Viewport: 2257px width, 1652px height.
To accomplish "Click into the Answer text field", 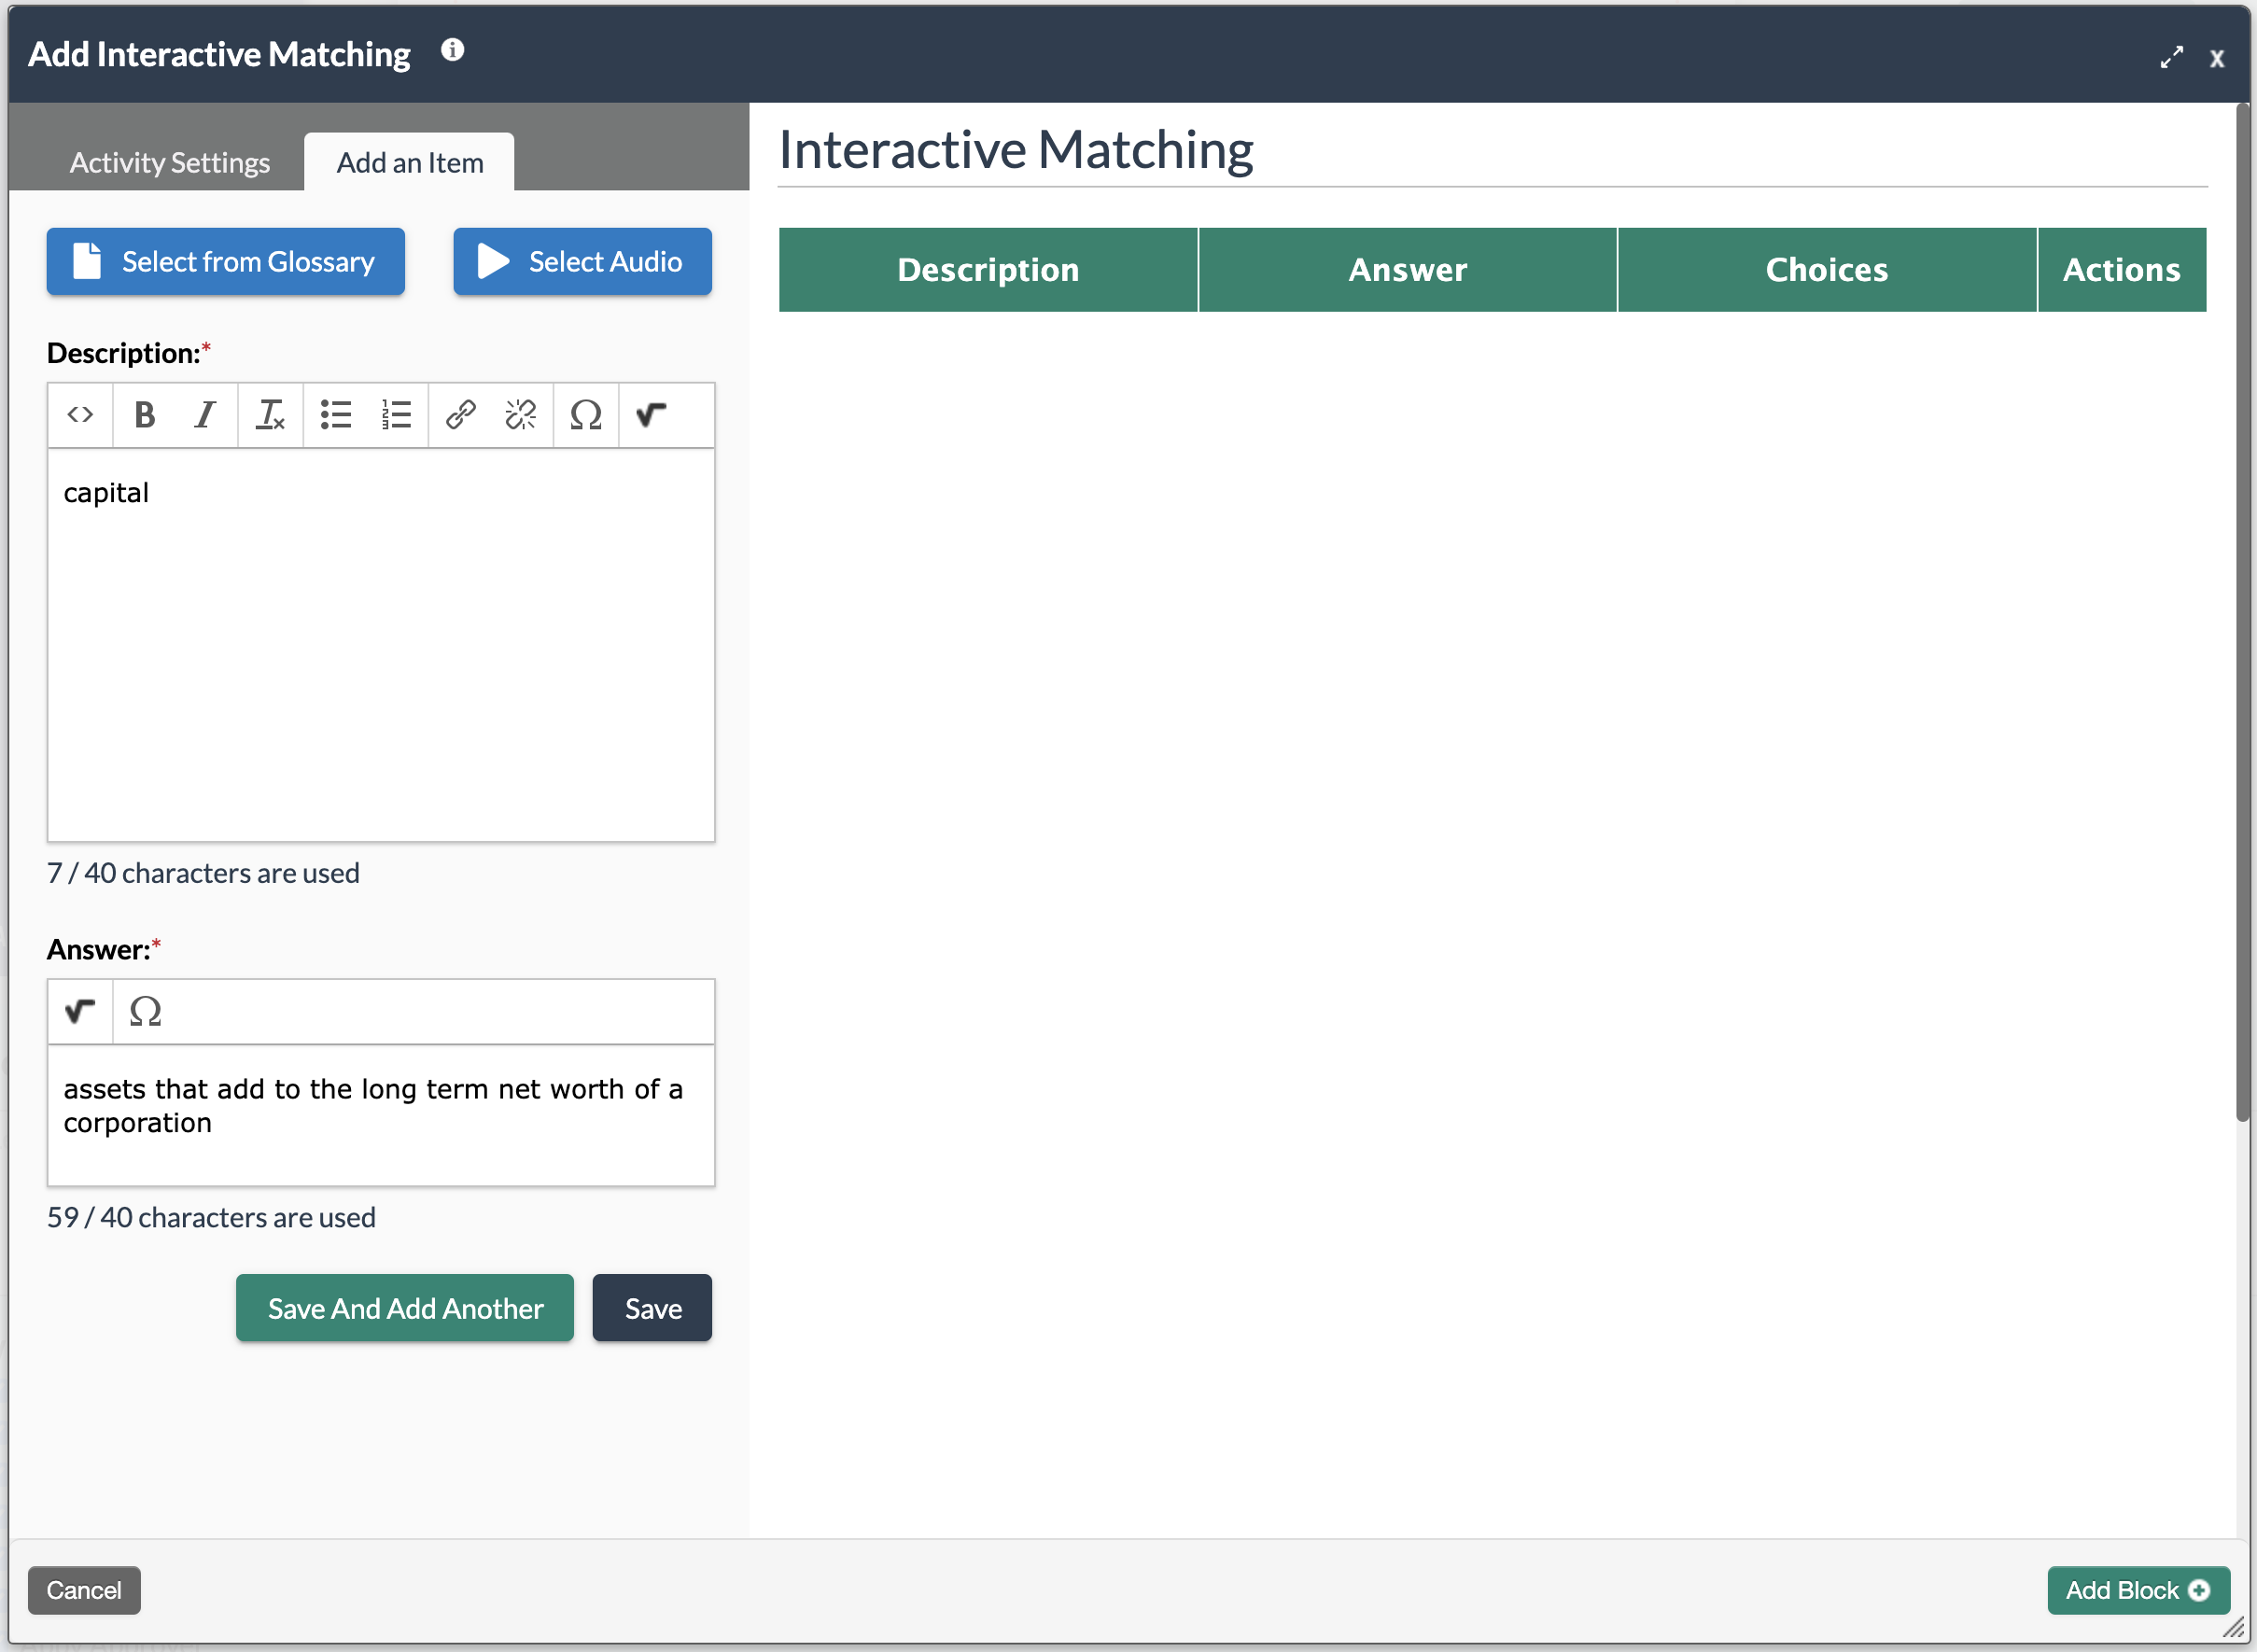I will click(380, 1115).
